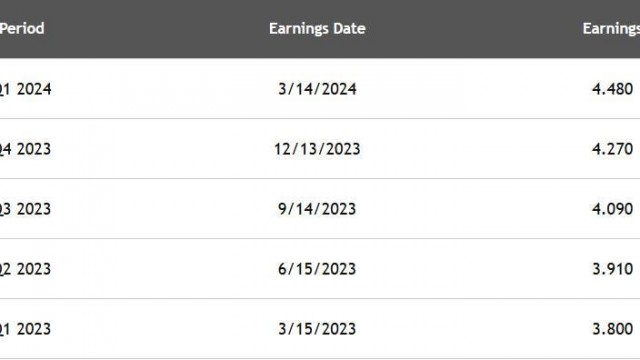Select the 4.090 earnings value
Image resolution: width=640 pixels, height=360 pixels.
[x=612, y=209]
